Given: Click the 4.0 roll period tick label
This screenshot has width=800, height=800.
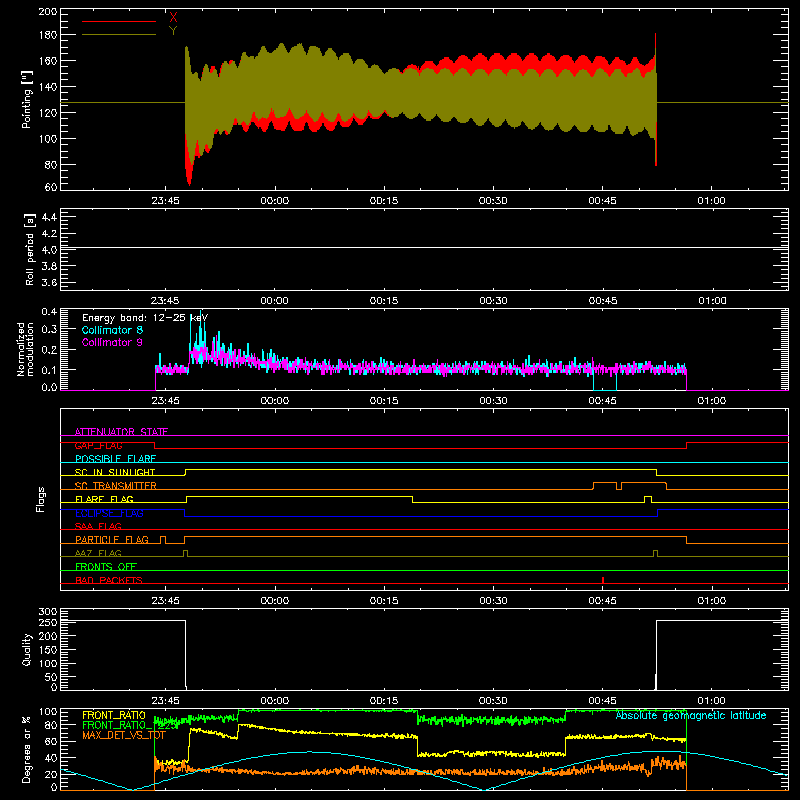Looking at the screenshot, I should 49,250.
